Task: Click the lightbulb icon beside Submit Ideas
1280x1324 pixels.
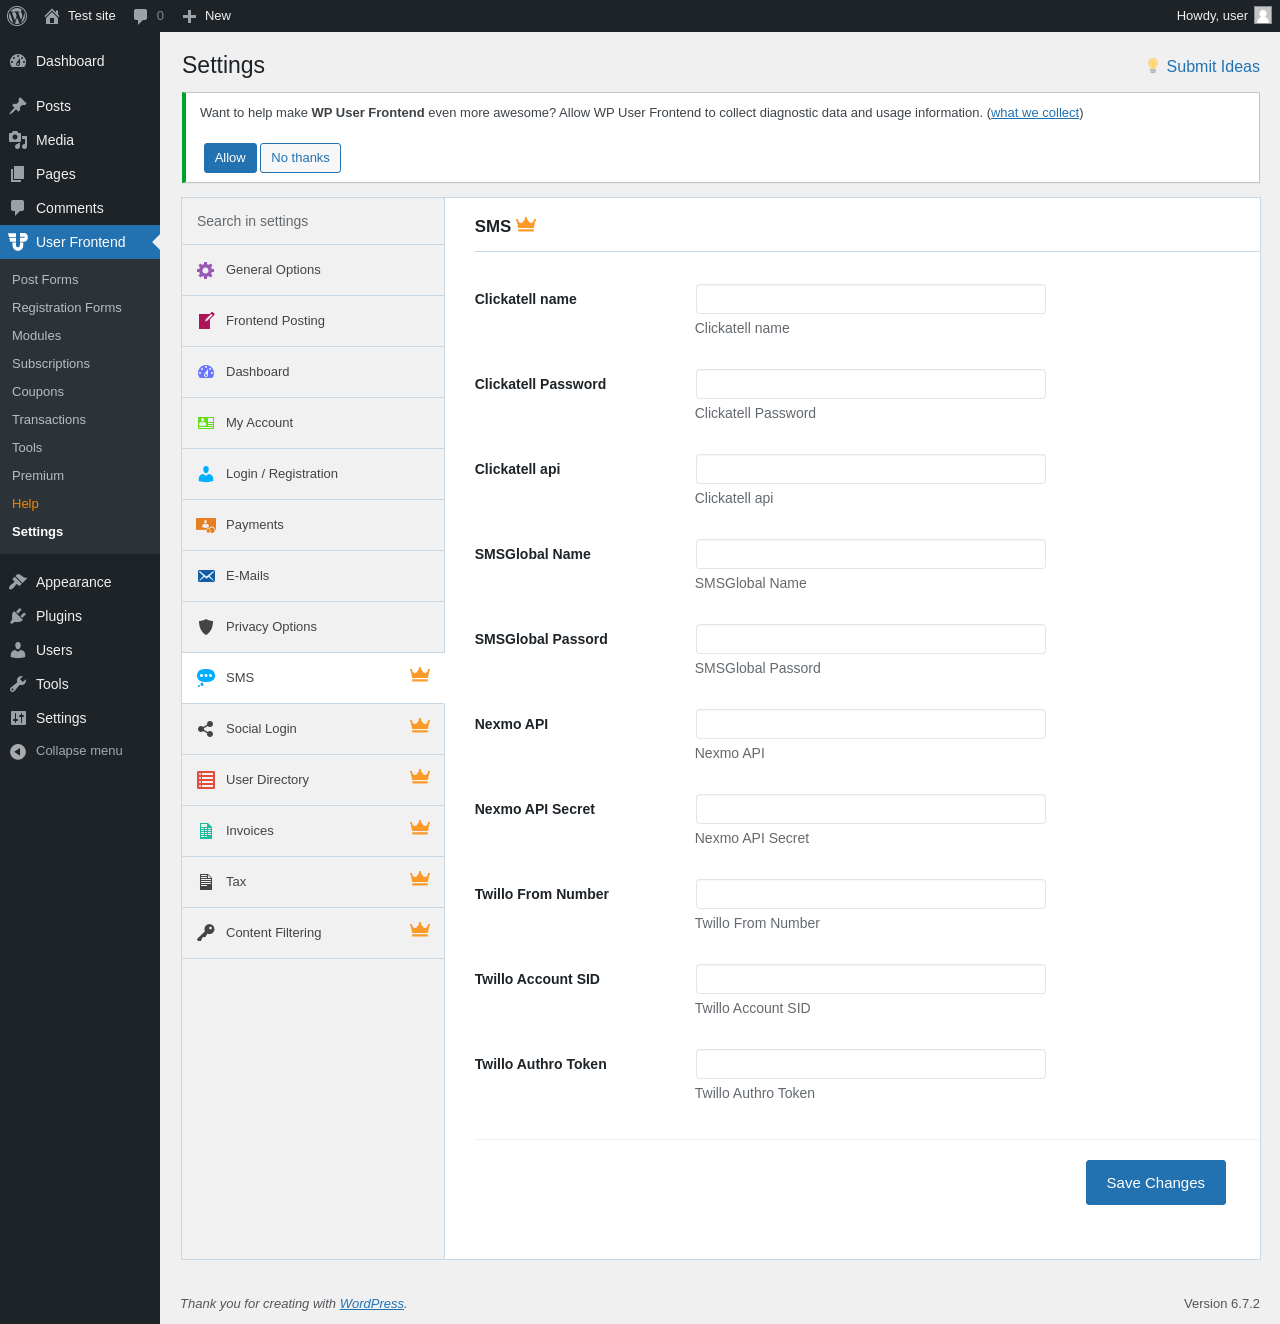Action: pyautogui.click(x=1153, y=66)
